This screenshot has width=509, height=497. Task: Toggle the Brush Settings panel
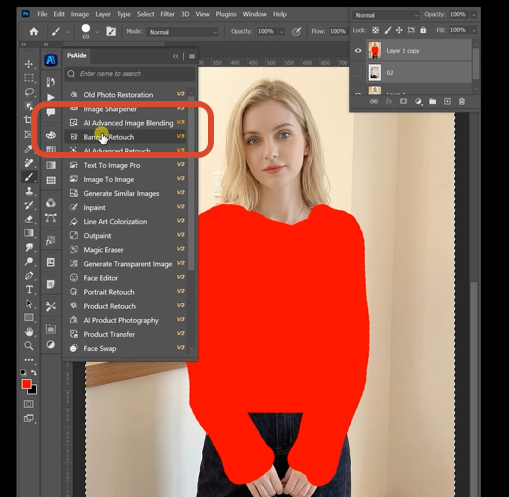coord(111,32)
